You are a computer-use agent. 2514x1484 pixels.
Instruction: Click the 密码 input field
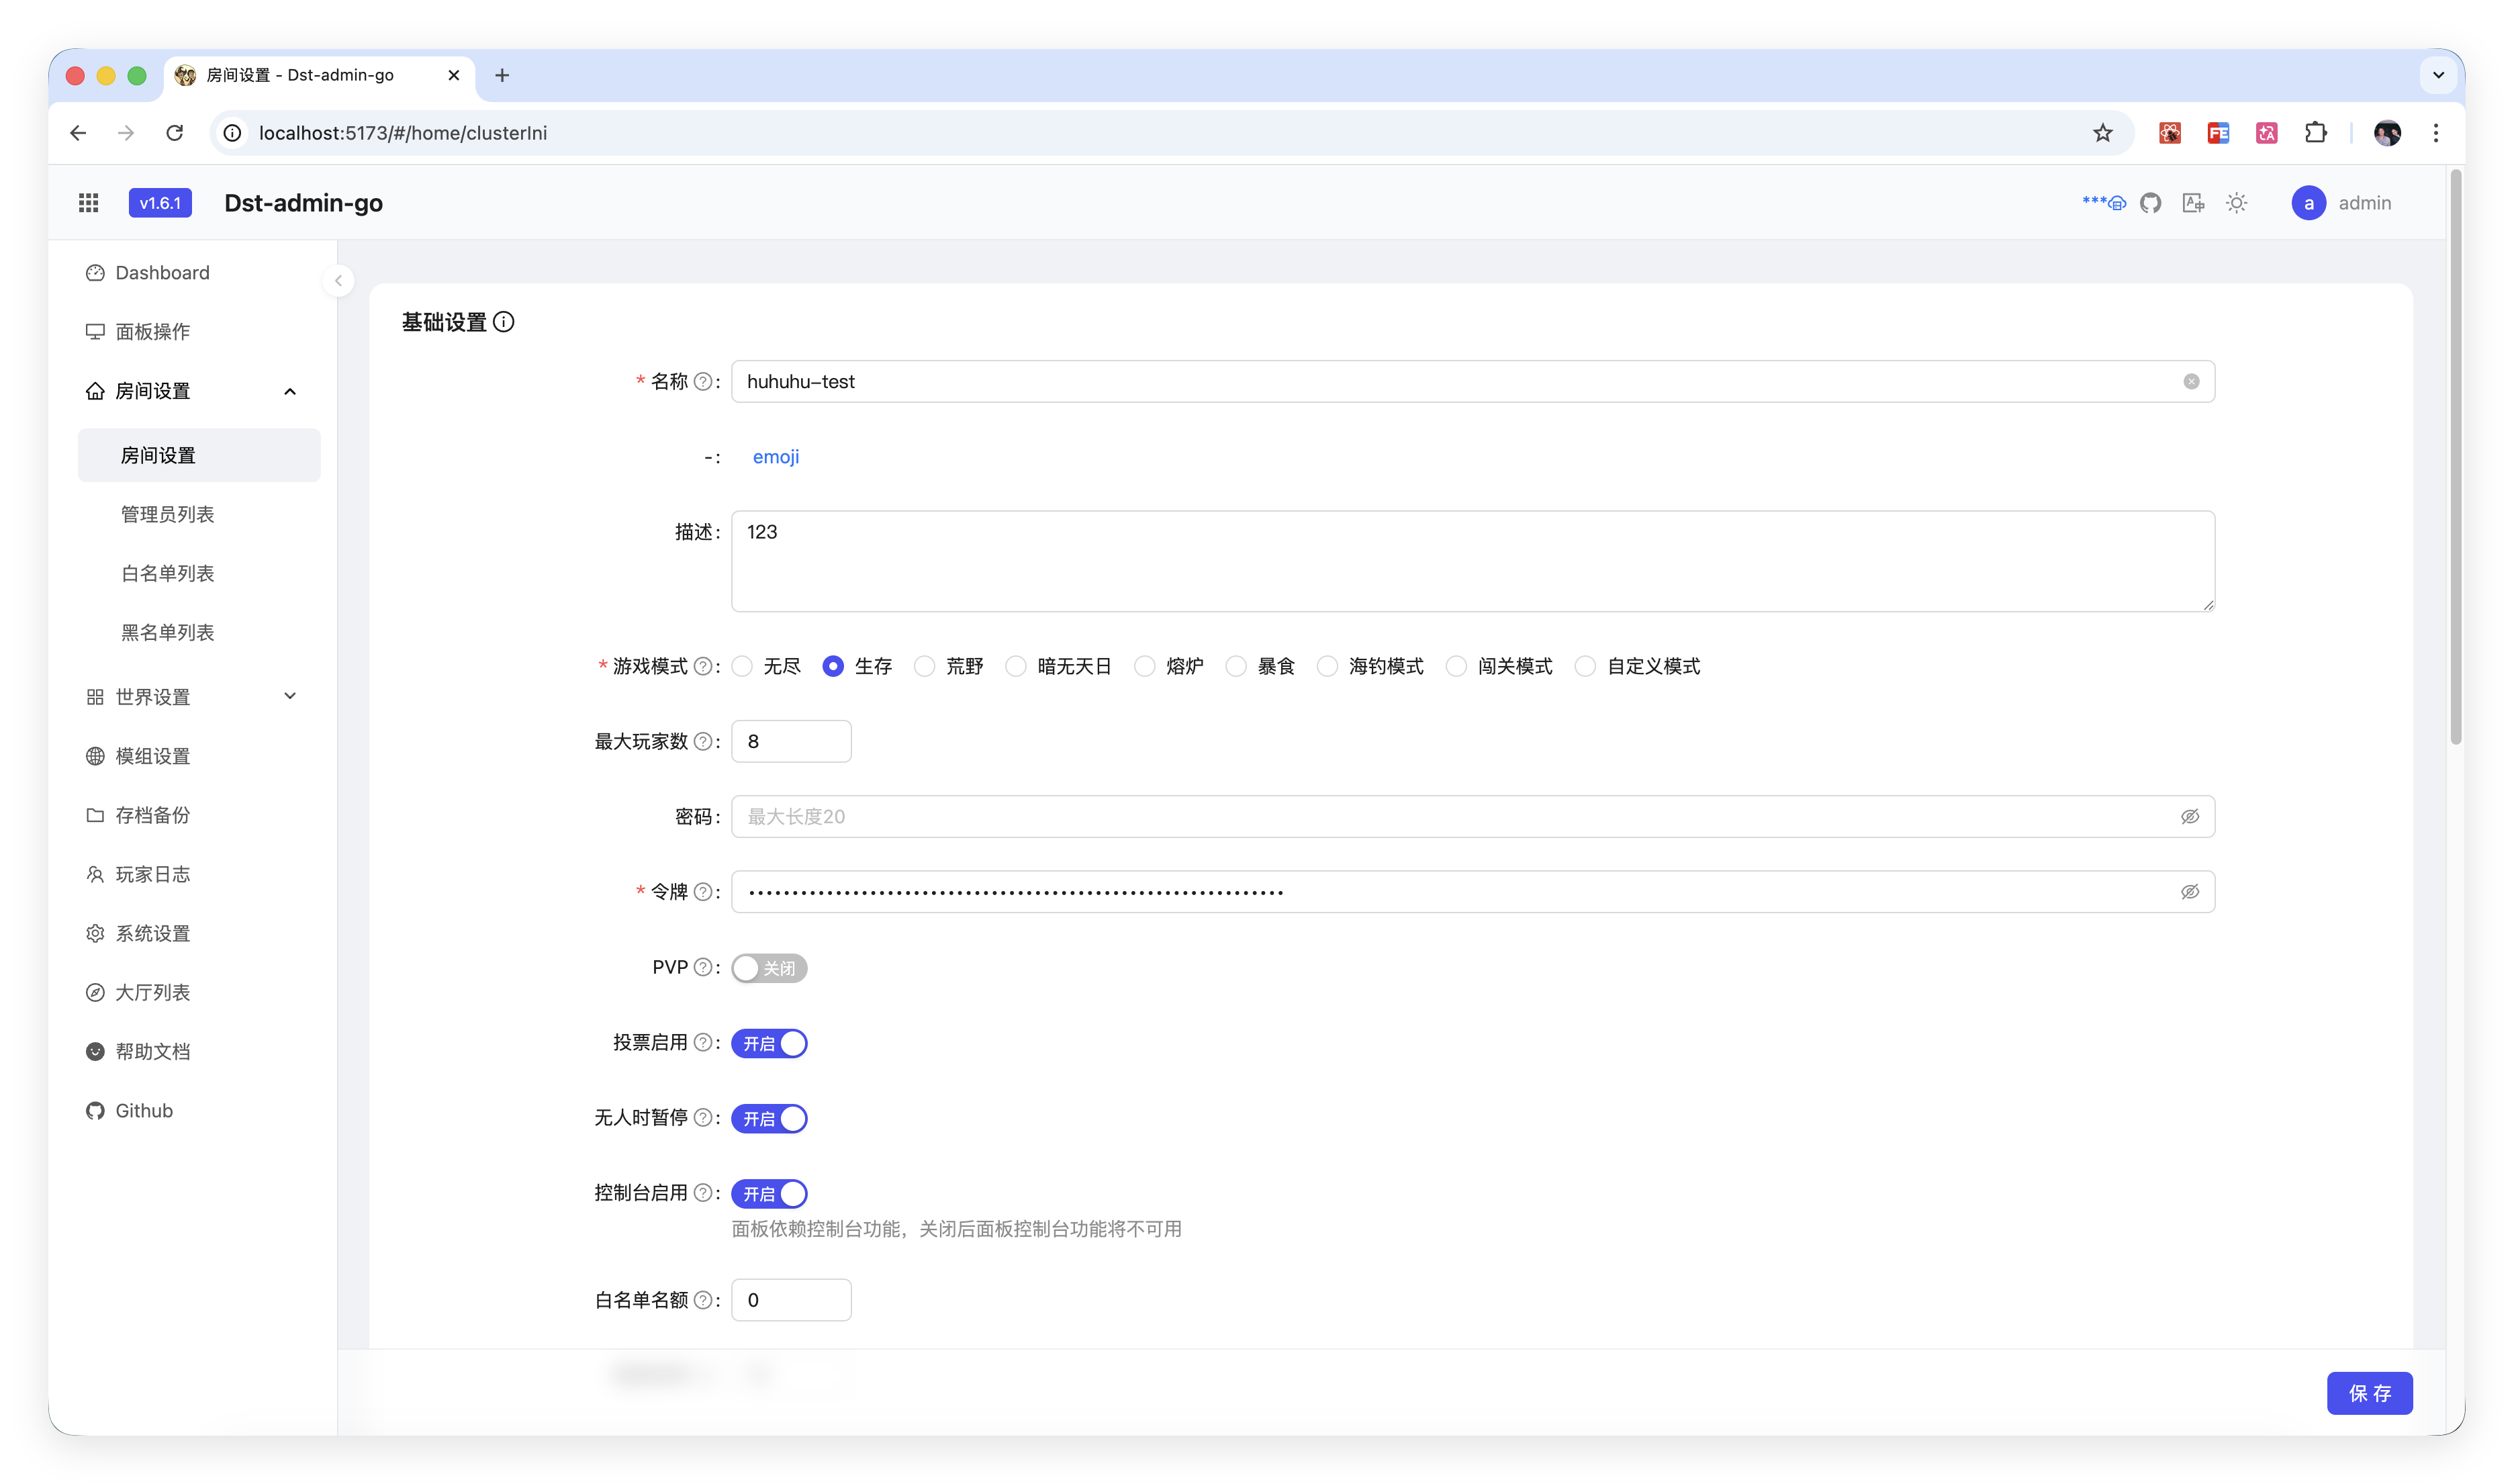click(1472, 817)
